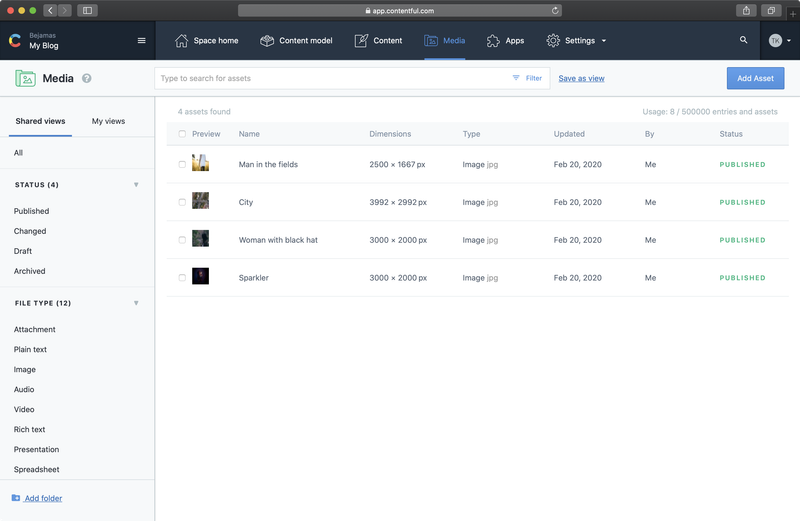Open the Sparkler image thumbnail
This screenshot has height=521, width=800.
tap(200, 276)
